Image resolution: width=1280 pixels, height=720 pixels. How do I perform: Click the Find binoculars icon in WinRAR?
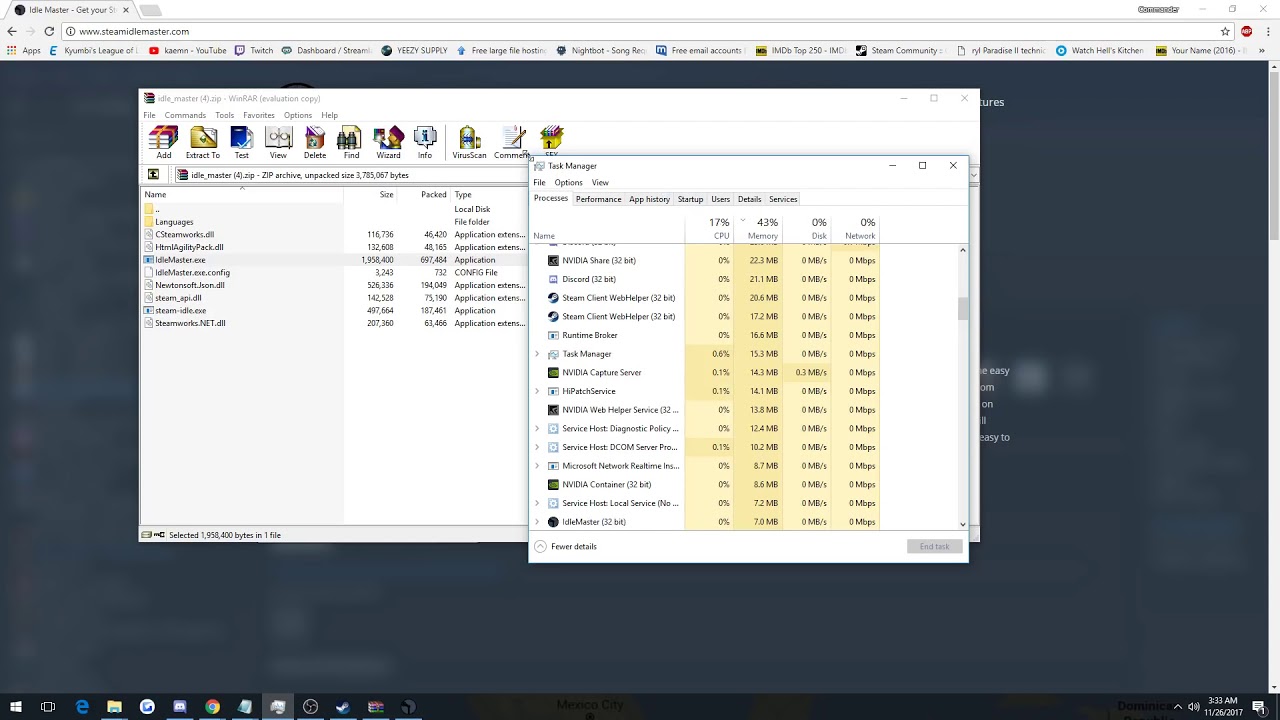[x=351, y=142]
